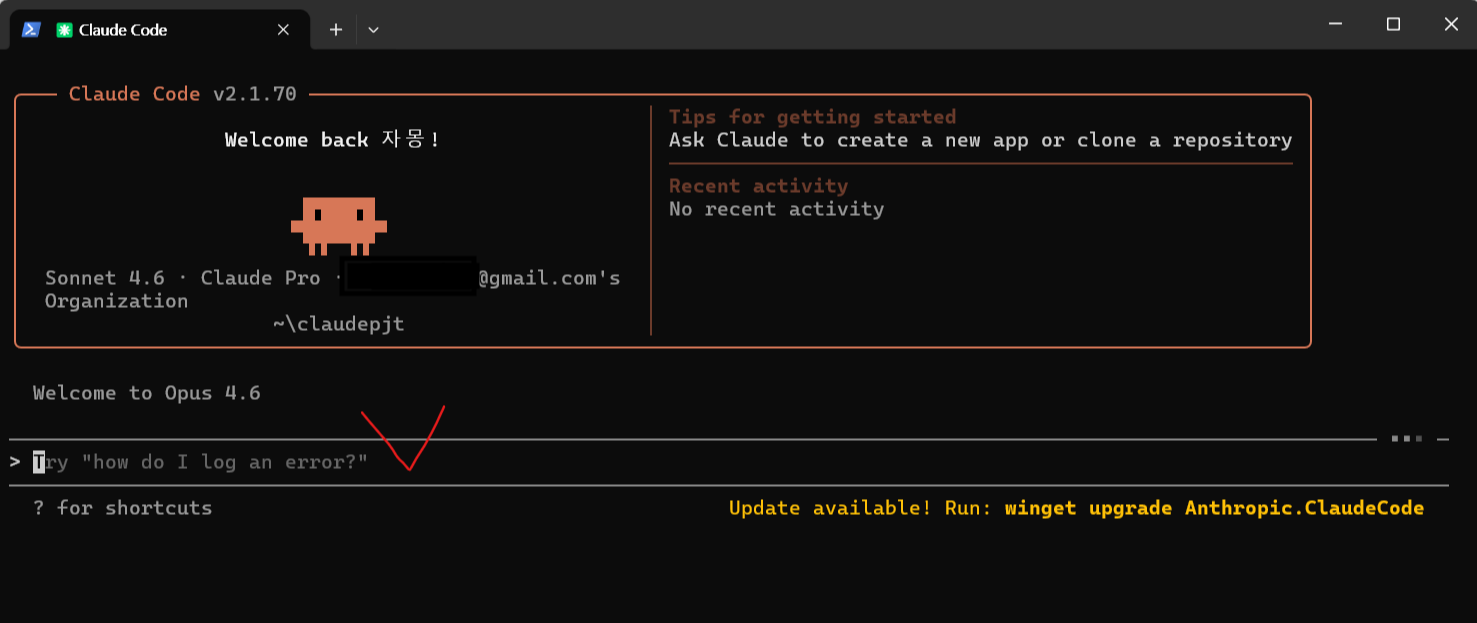Close the terminal window
Image resolution: width=1477 pixels, height=623 pixels.
1451,24
